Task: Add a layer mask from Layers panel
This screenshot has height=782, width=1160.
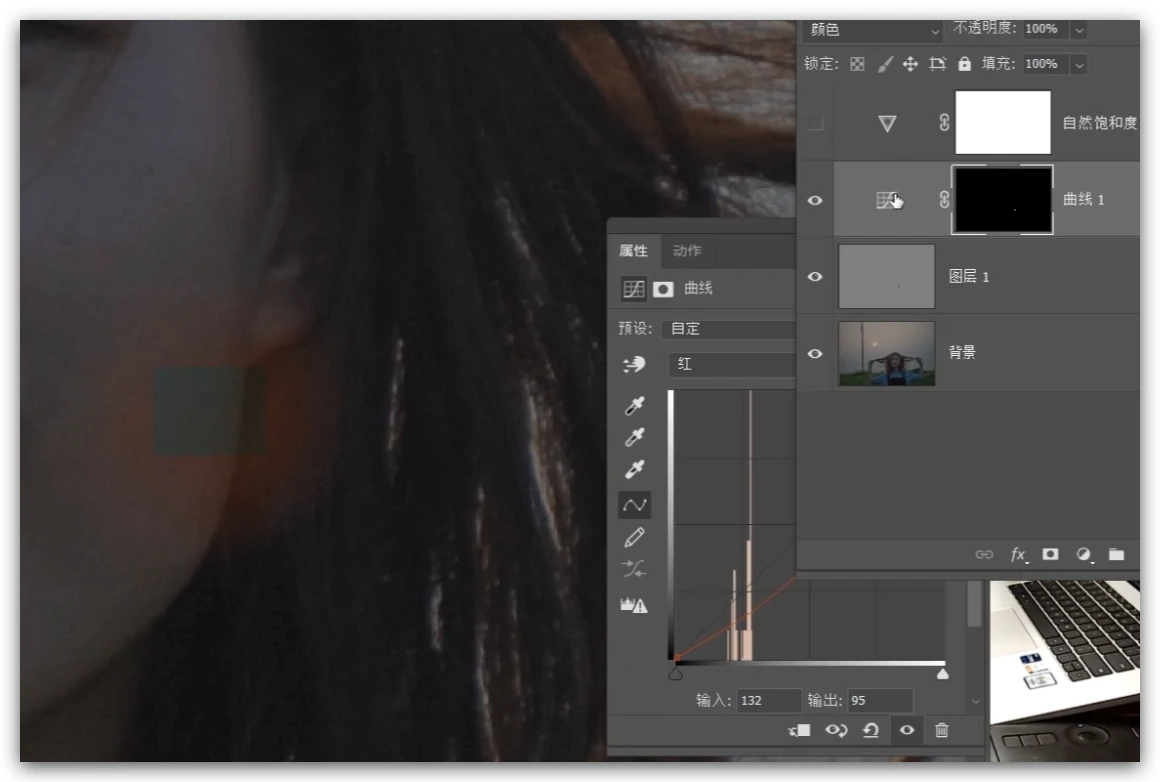Action: tap(1050, 554)
